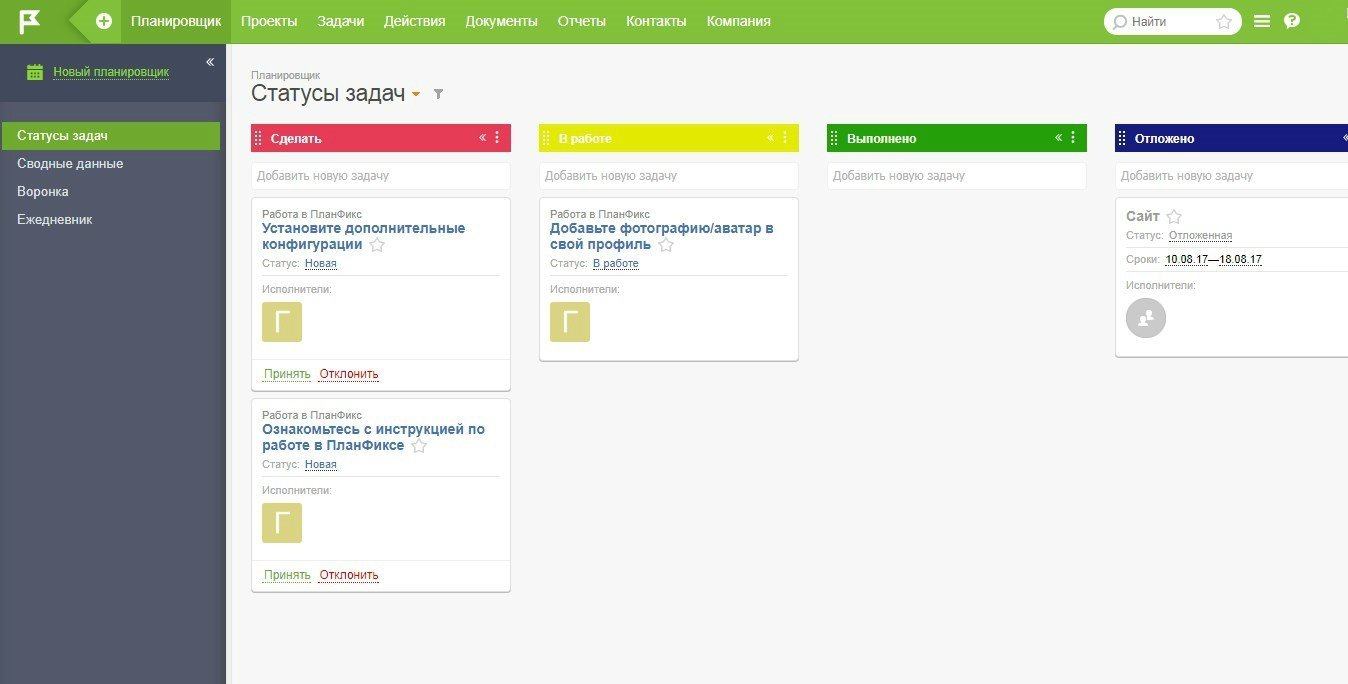The height and width of the screenshot is (684, 1348).
Task: Click Принять on the first task card
Action: (287, 374)
